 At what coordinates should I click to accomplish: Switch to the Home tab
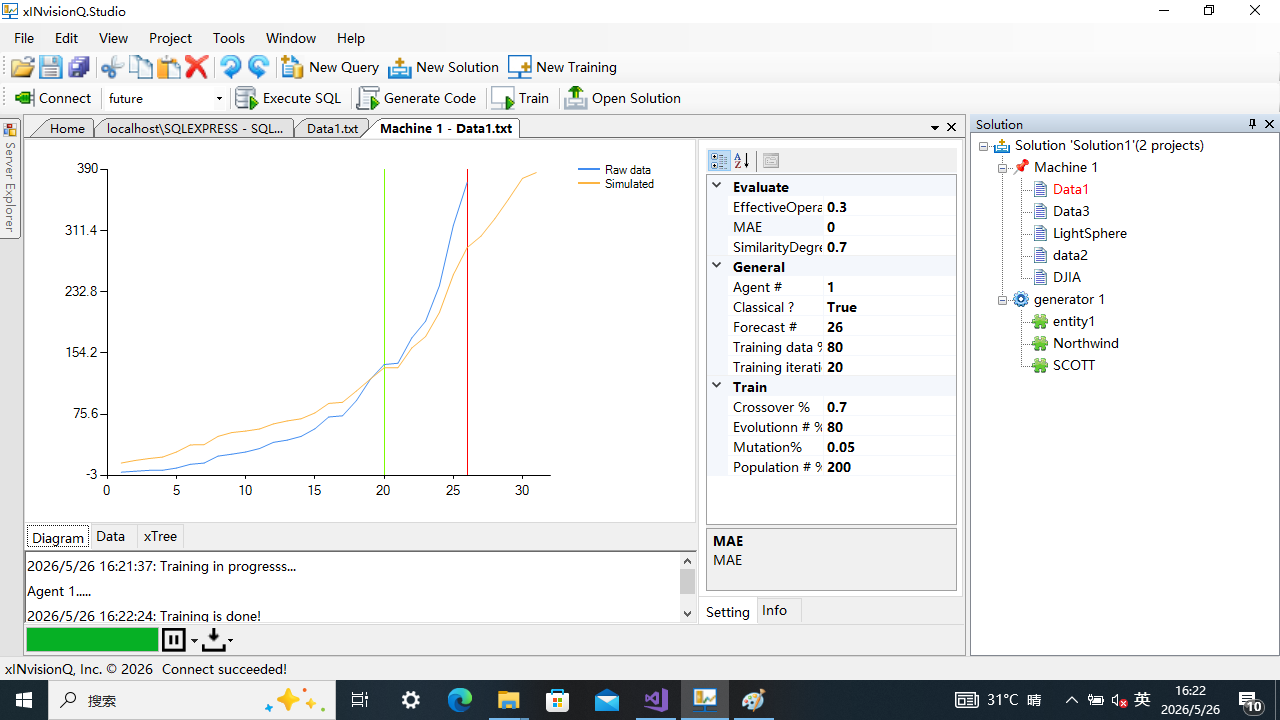click(67, 128)
